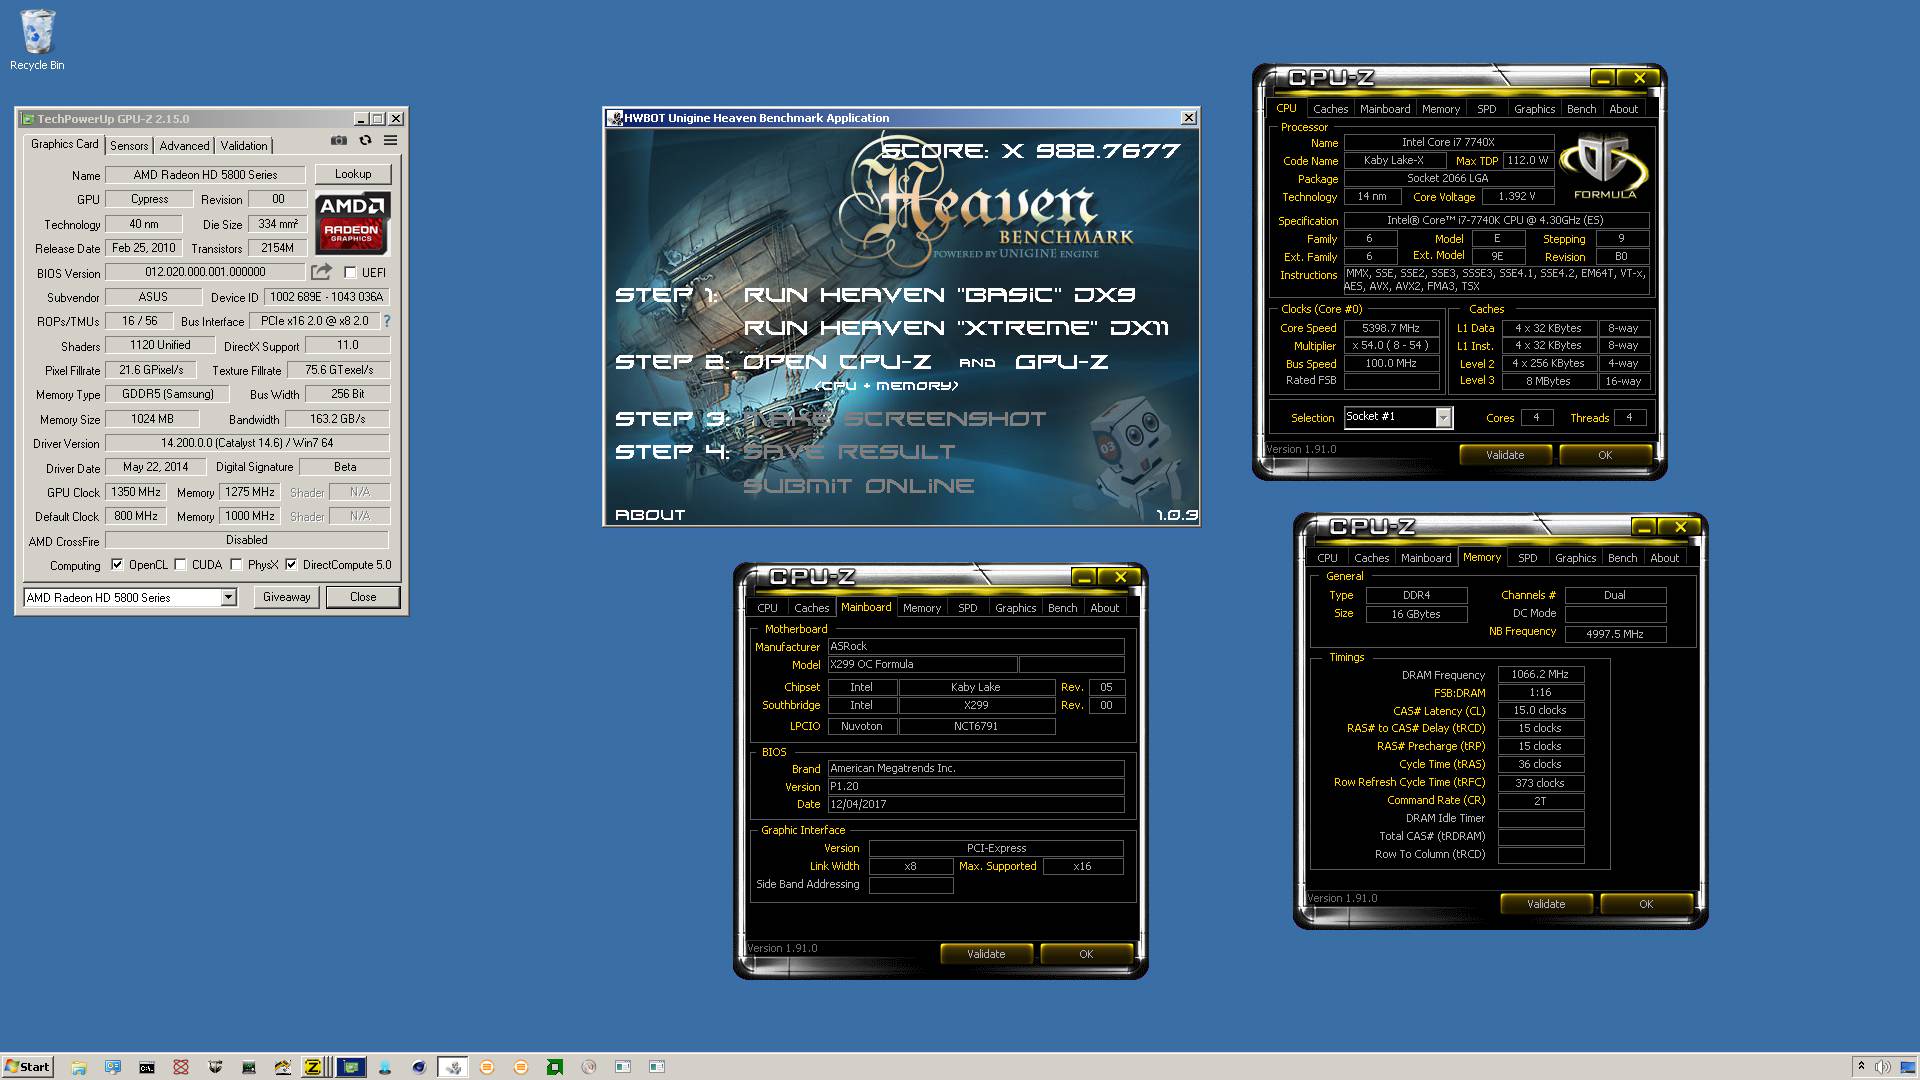Switch to the Sensors tab in GPU-Z

[x=129, y=145]
